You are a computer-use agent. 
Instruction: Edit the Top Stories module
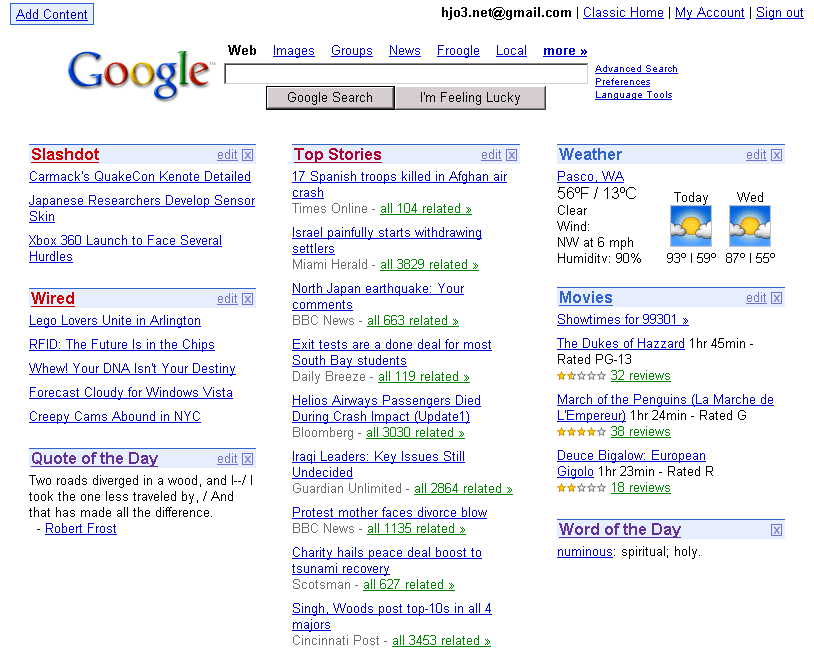(x=491, y=155)
